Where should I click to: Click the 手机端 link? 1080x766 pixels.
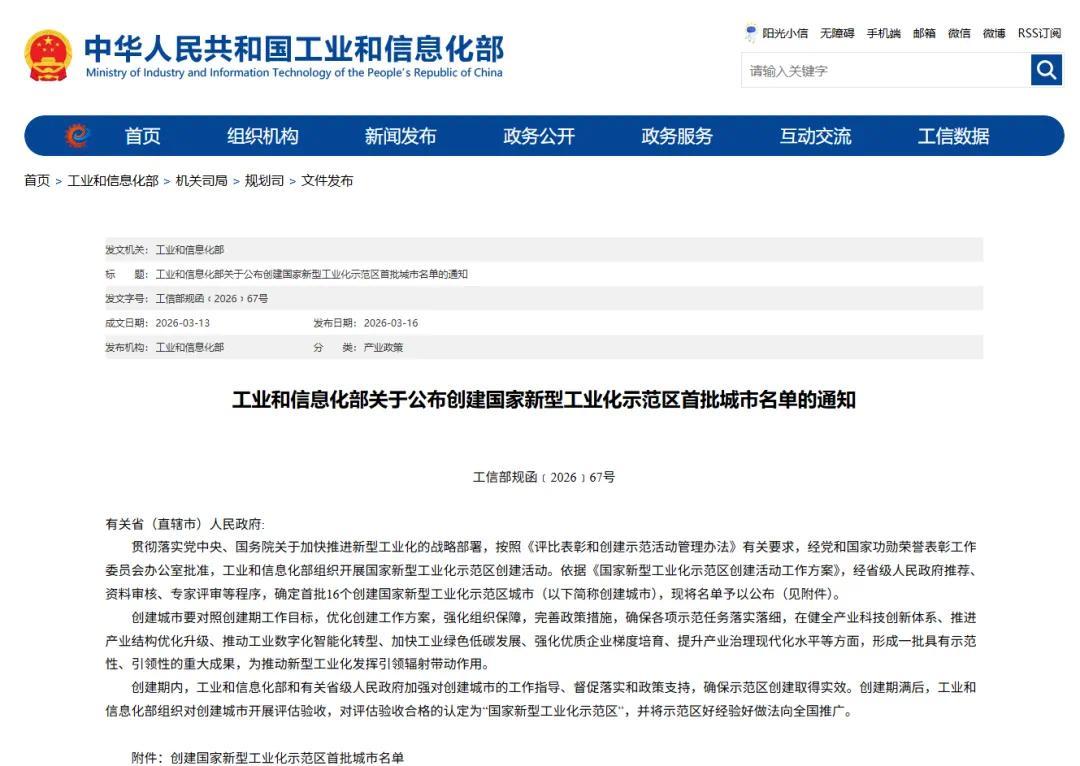(x=884, y=33)
